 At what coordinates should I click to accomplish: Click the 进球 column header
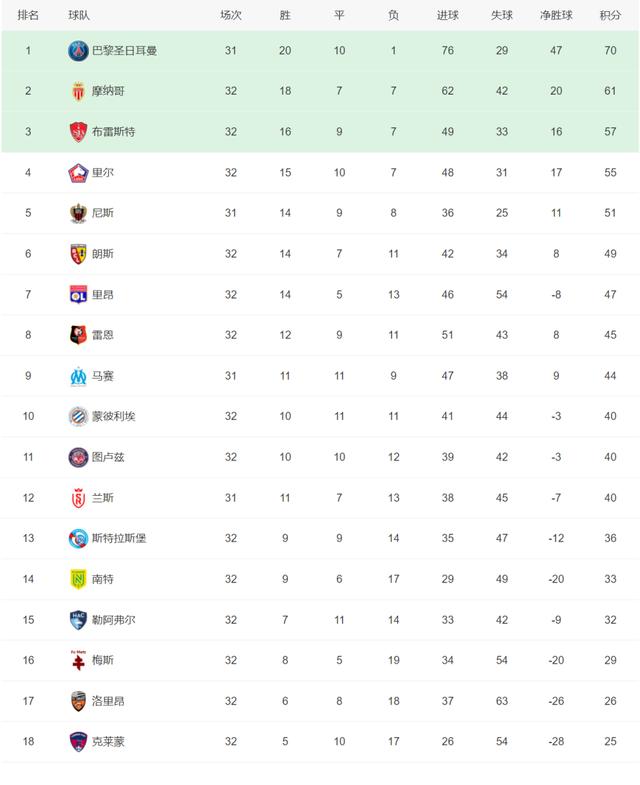[x=447, y=15]
